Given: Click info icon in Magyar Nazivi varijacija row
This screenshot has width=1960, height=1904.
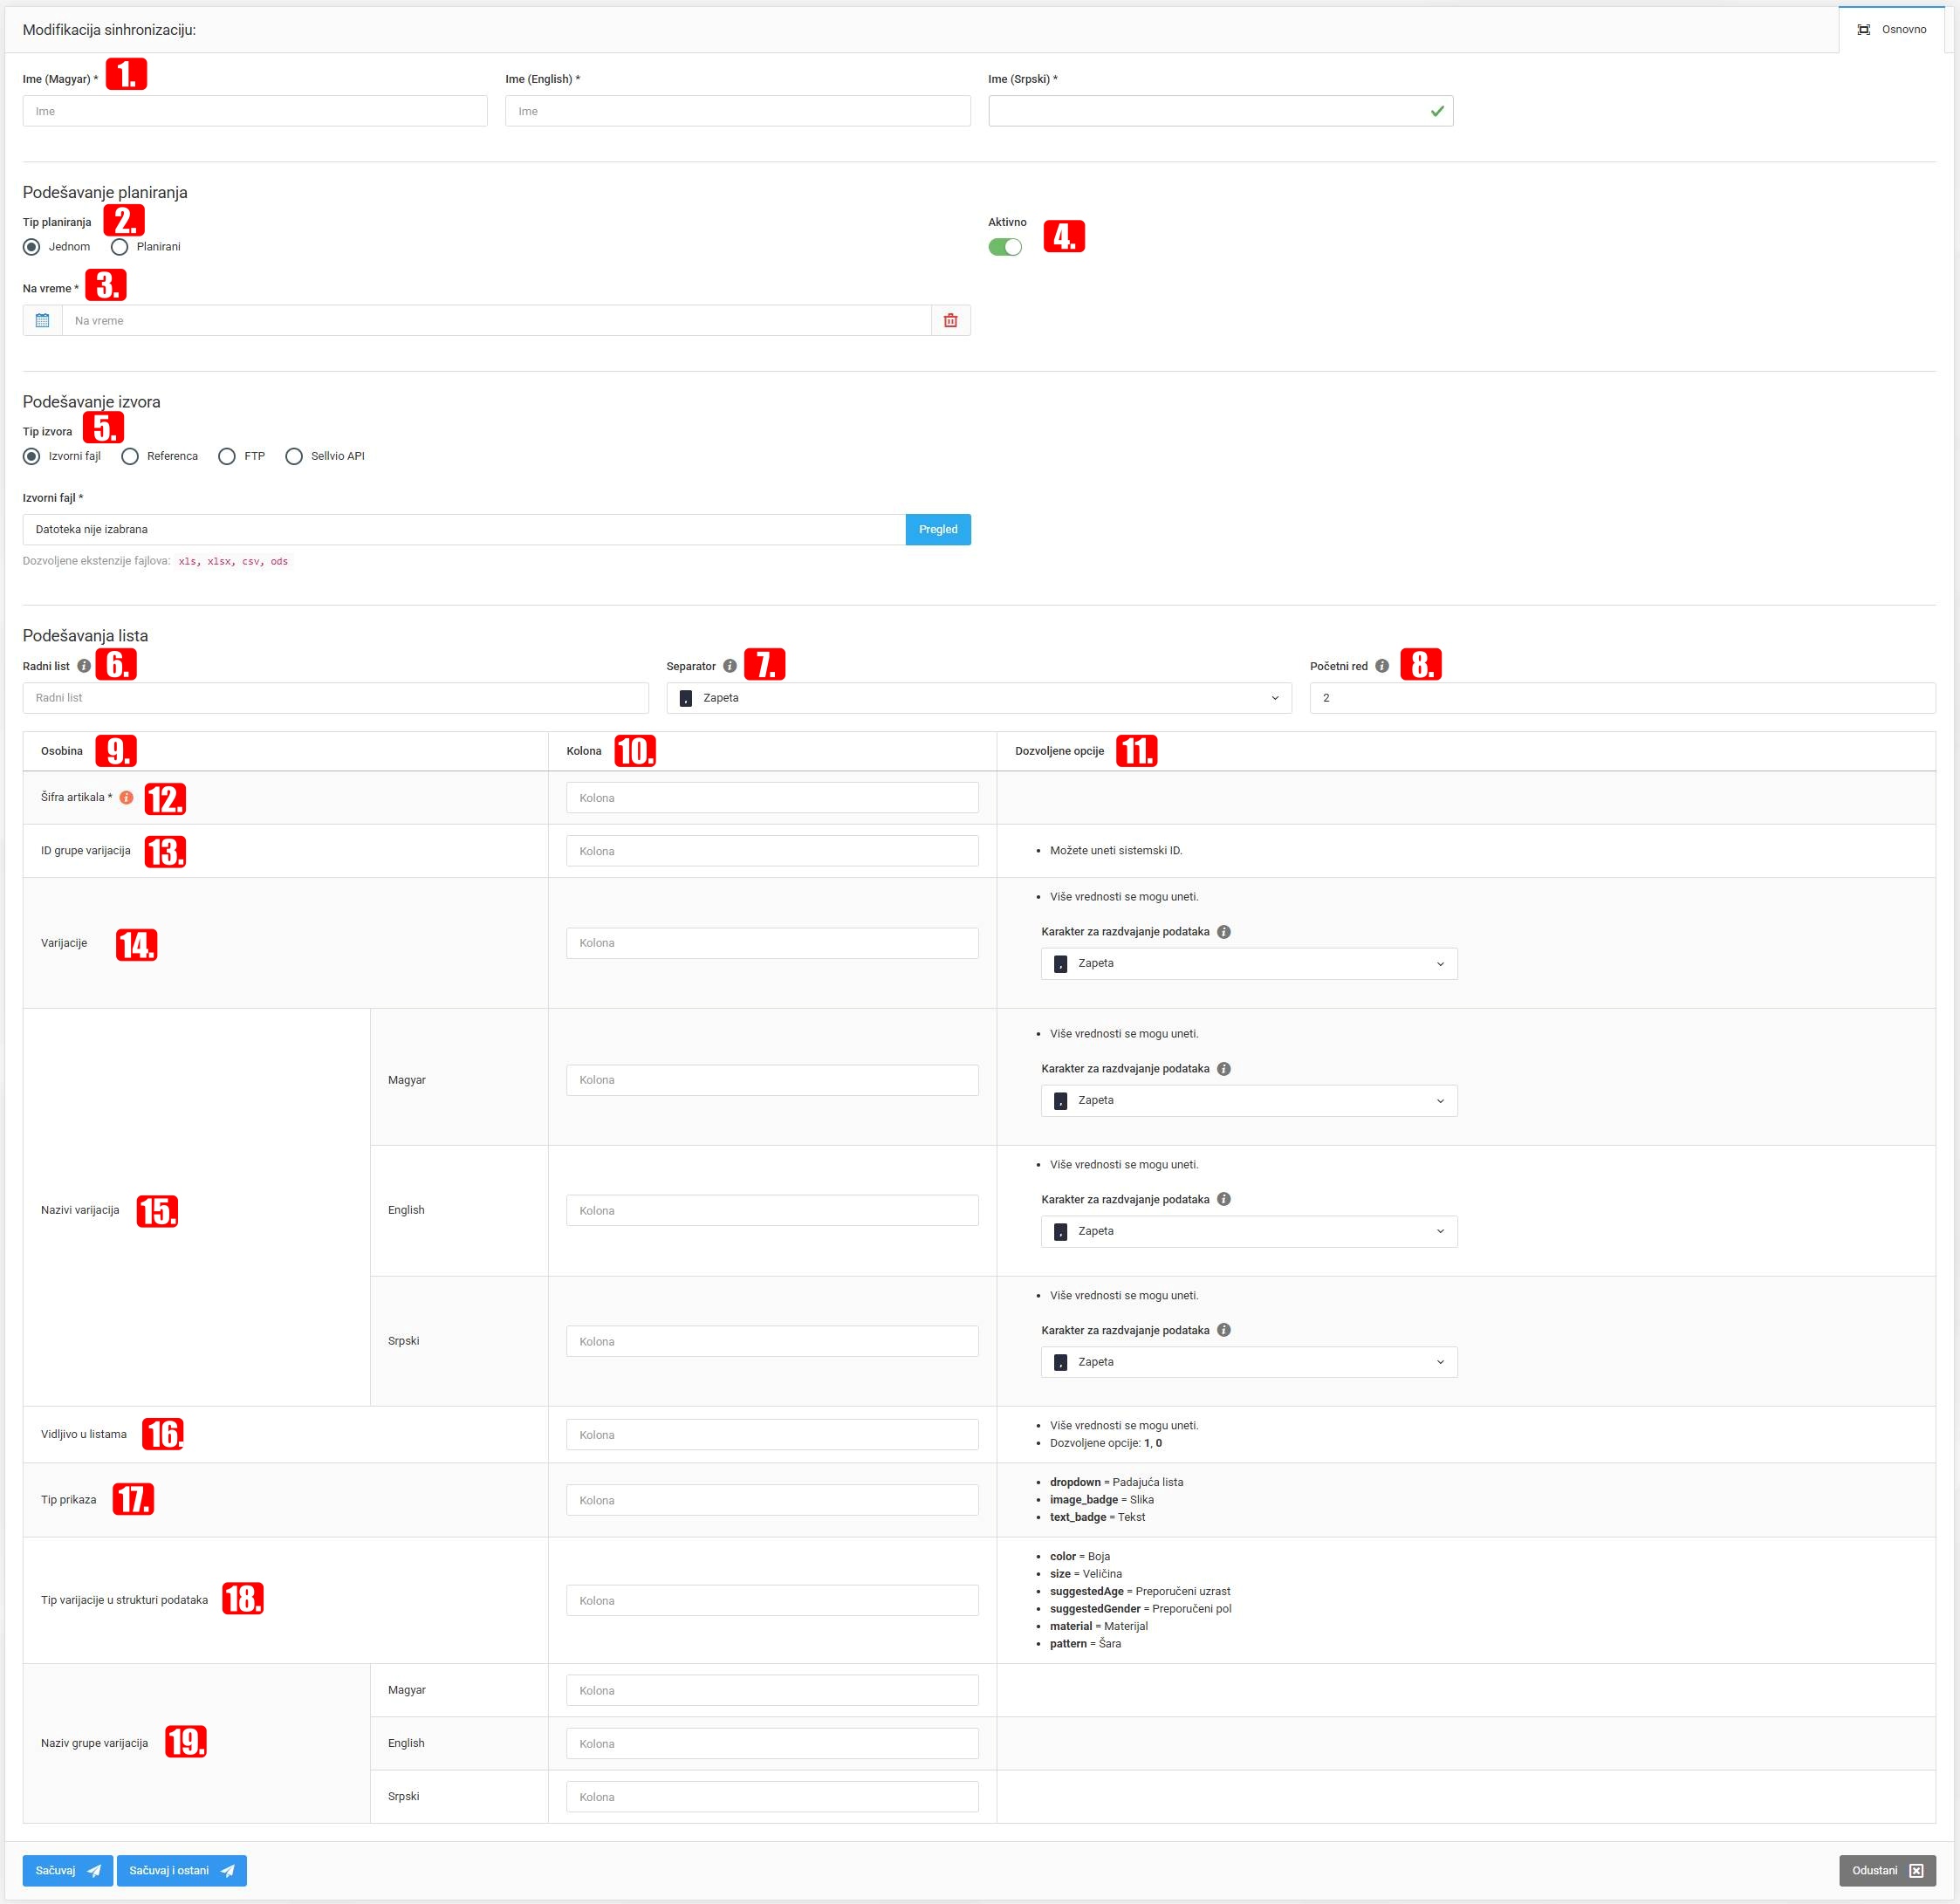Looking at the screenshot, I should (1224, 1068).
